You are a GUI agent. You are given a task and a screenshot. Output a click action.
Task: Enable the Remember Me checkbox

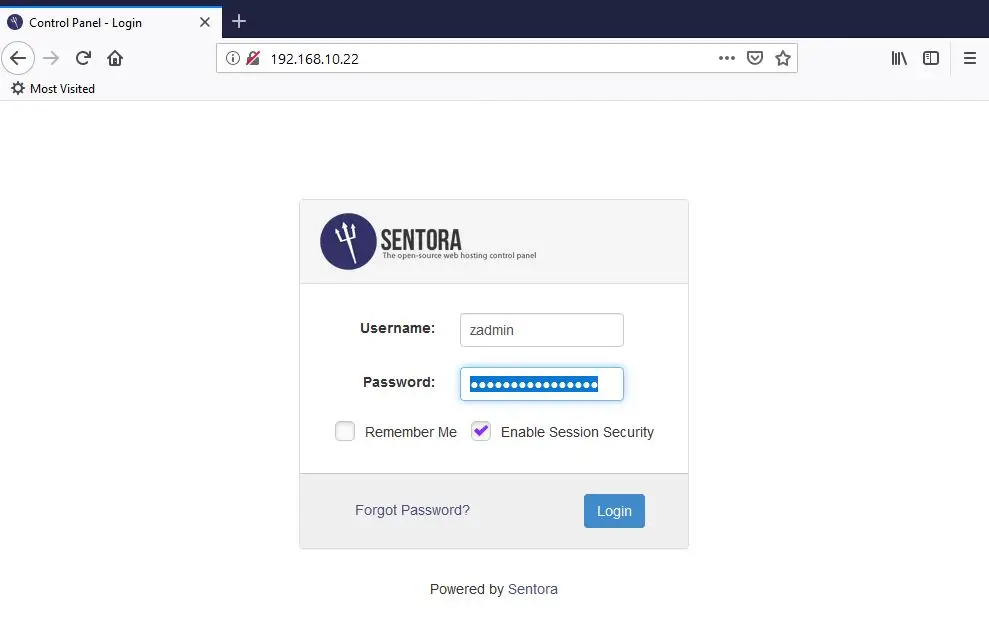[344, 431]
